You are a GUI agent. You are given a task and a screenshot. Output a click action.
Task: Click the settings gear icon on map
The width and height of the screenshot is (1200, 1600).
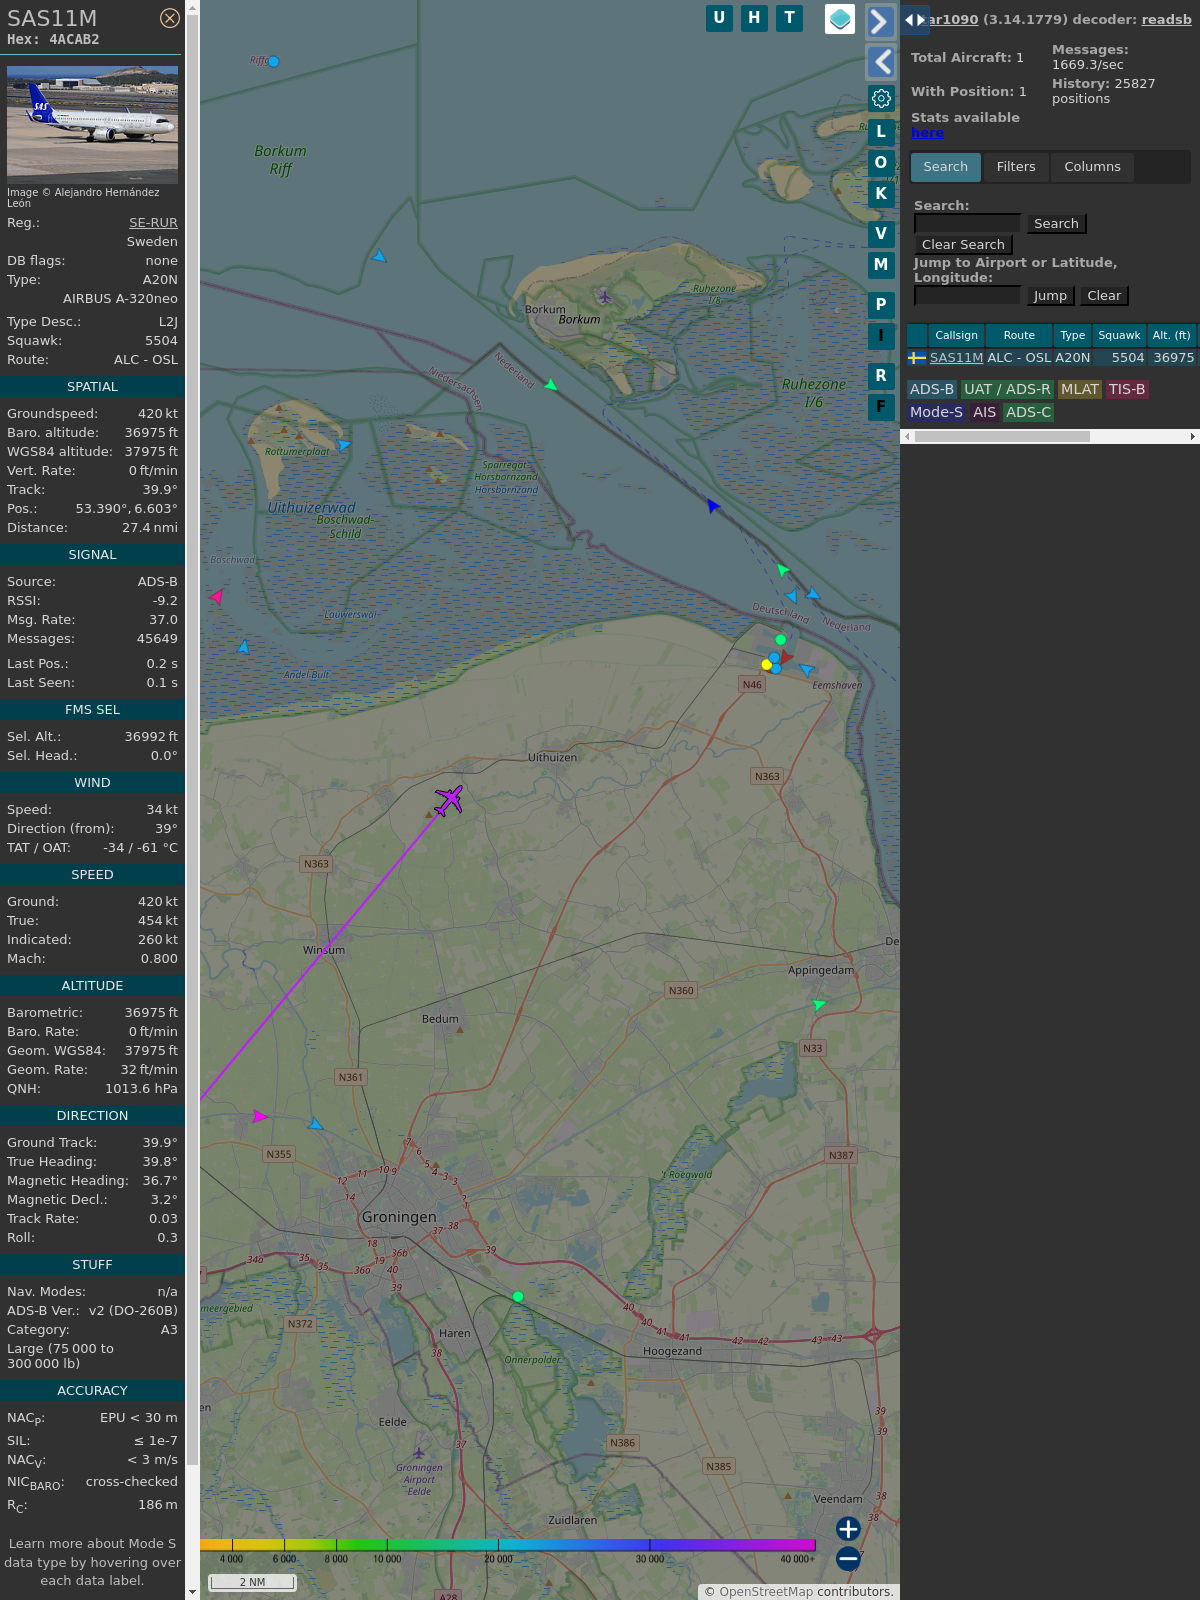click(x=881, y=98)
